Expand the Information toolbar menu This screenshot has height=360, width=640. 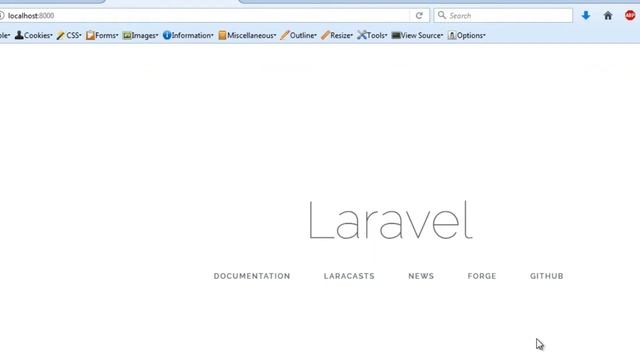tap(188, 36)
